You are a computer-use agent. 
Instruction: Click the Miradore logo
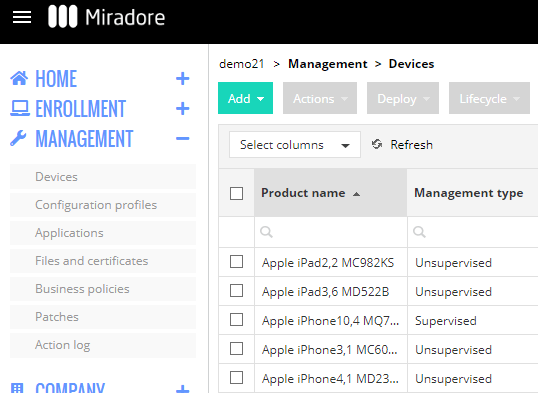pos(107,16)
